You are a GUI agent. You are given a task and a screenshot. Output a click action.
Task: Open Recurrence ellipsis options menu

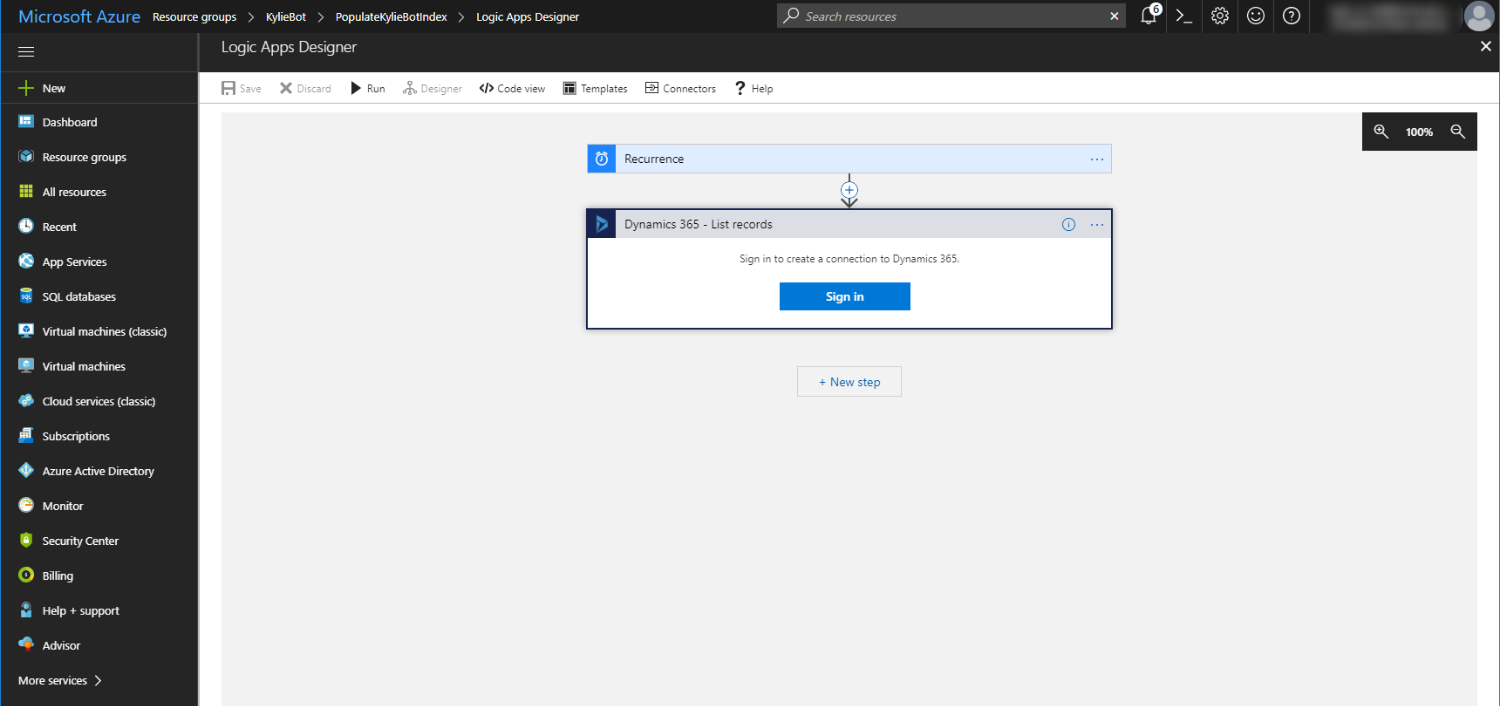coord(1097,159)
